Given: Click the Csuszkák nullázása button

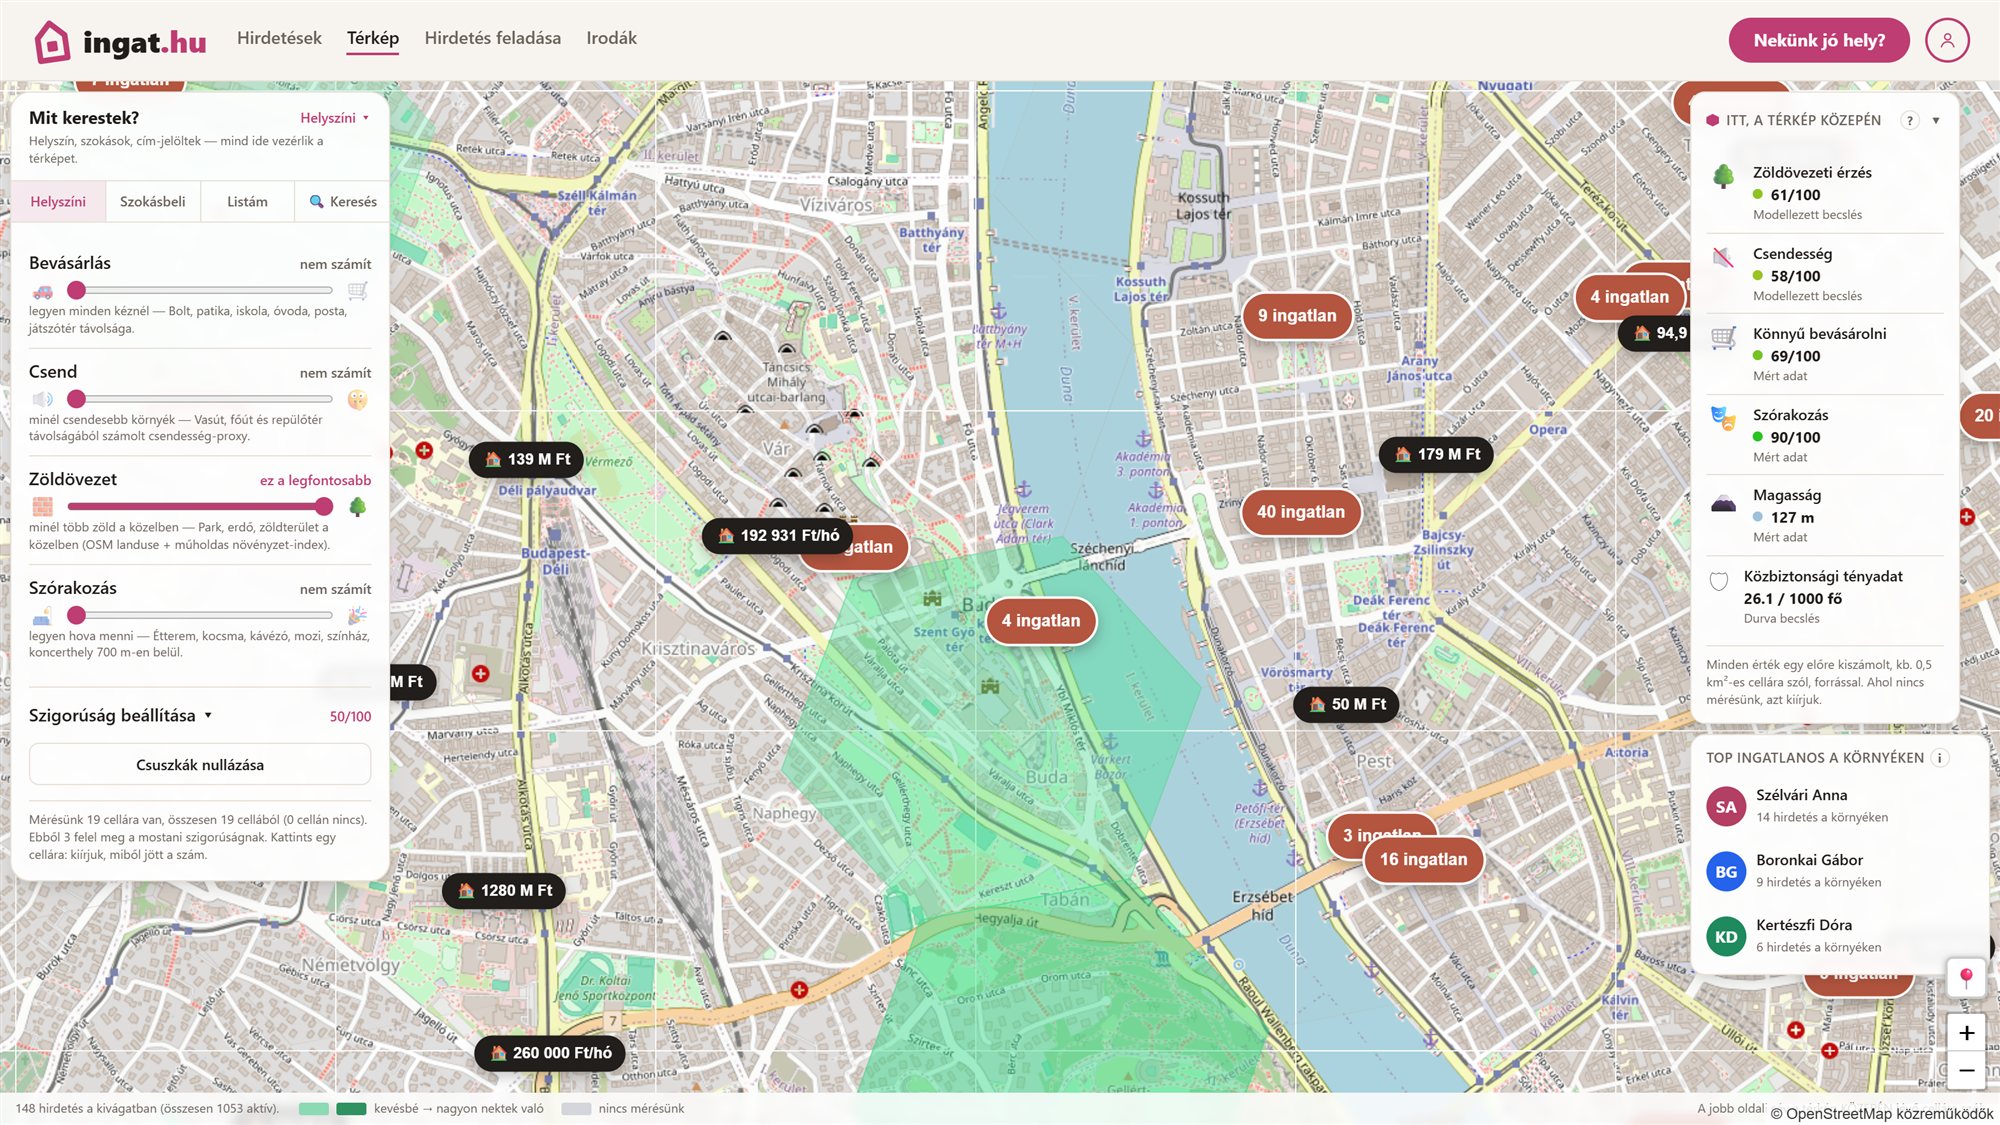Looking at the screenshot, I should coord(200,765).
